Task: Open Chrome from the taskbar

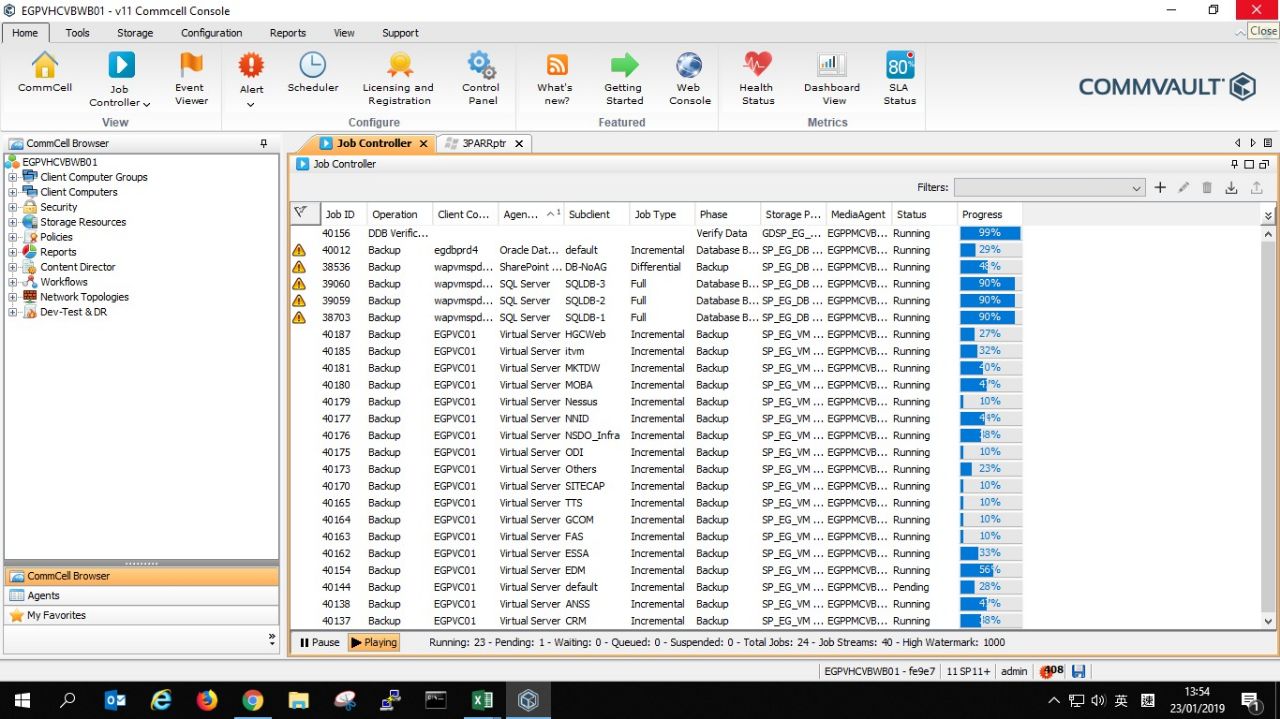Action: [x=252, y=700]
